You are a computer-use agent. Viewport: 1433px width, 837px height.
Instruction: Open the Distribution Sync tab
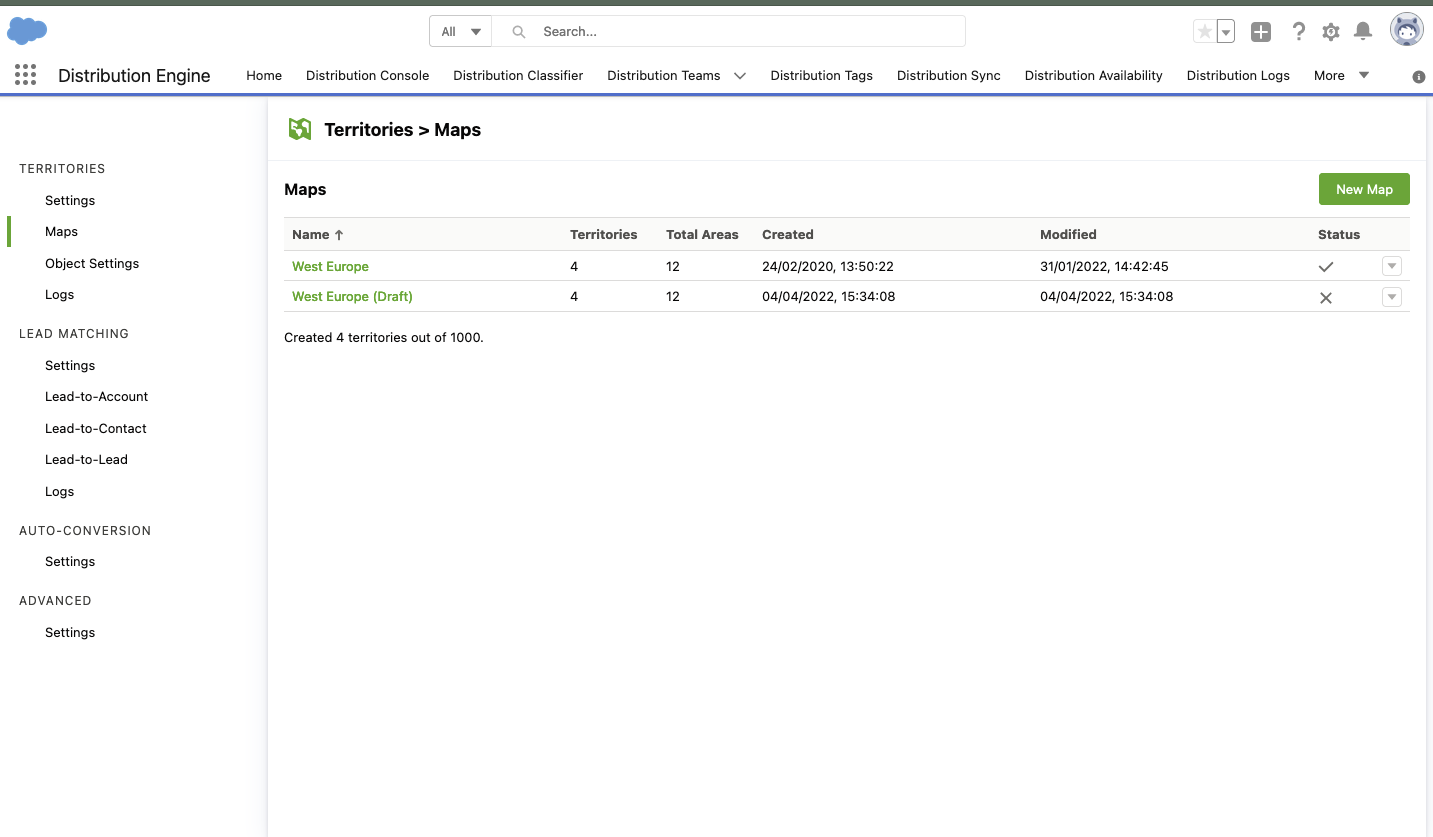(x=949, y=75)
